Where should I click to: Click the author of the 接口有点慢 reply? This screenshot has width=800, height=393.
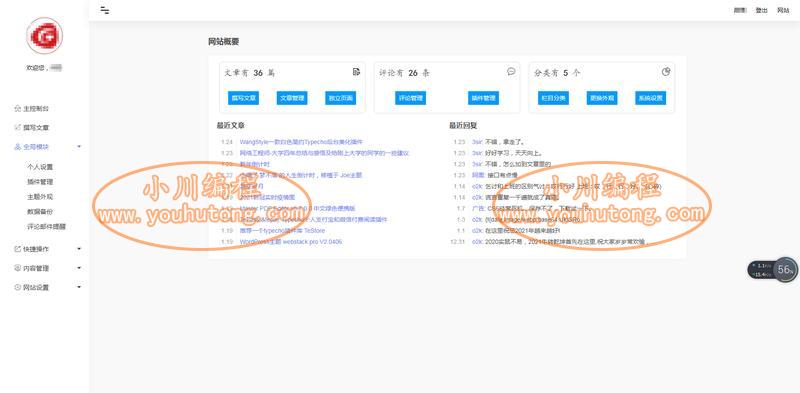click(478, 175)
